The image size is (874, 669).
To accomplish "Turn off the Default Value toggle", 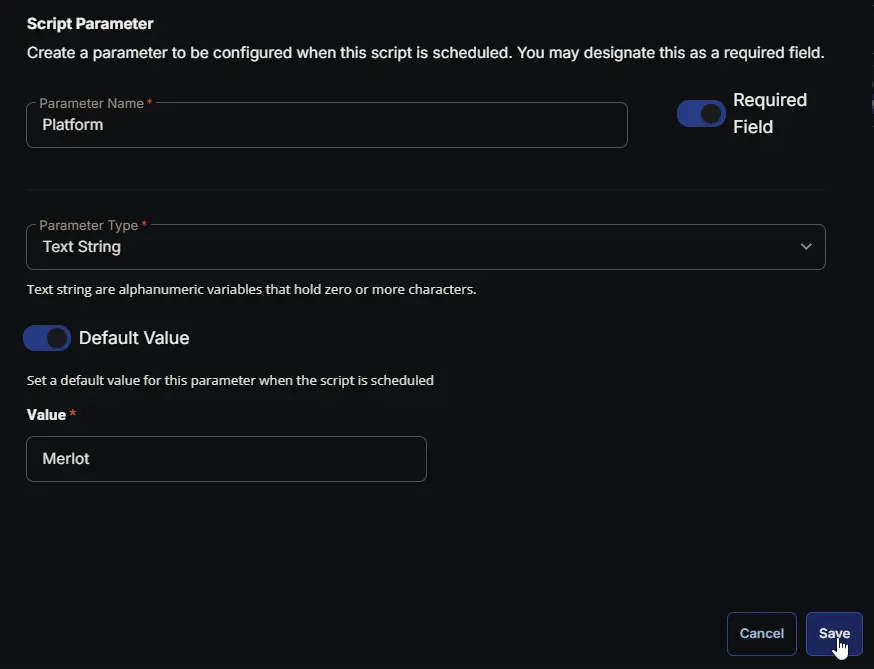I will click(47, 338).
